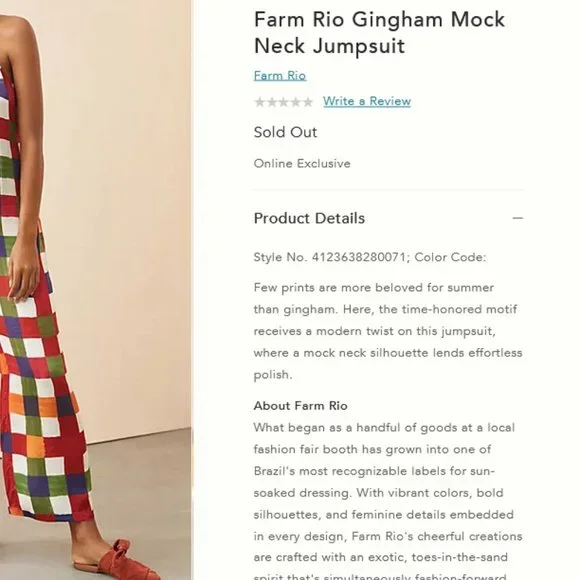This screenshot has height=580, width=580.
Task: Select the second rating star
Action: (x=272, y=102)
